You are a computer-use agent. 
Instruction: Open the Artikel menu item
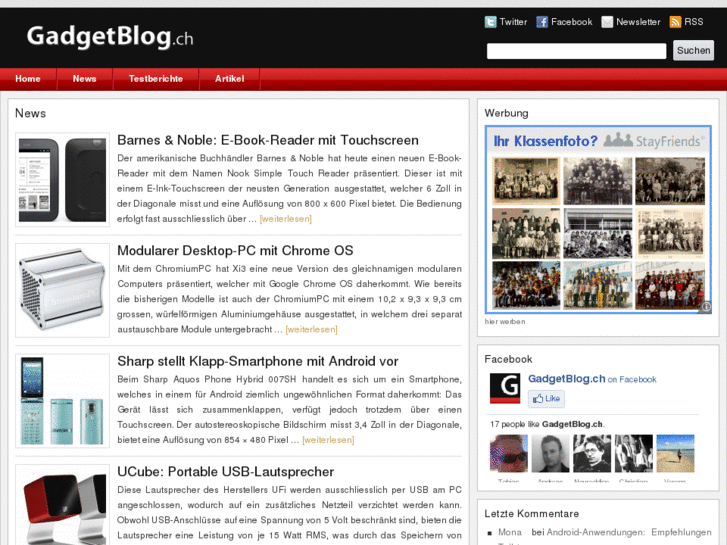point(230,79)
